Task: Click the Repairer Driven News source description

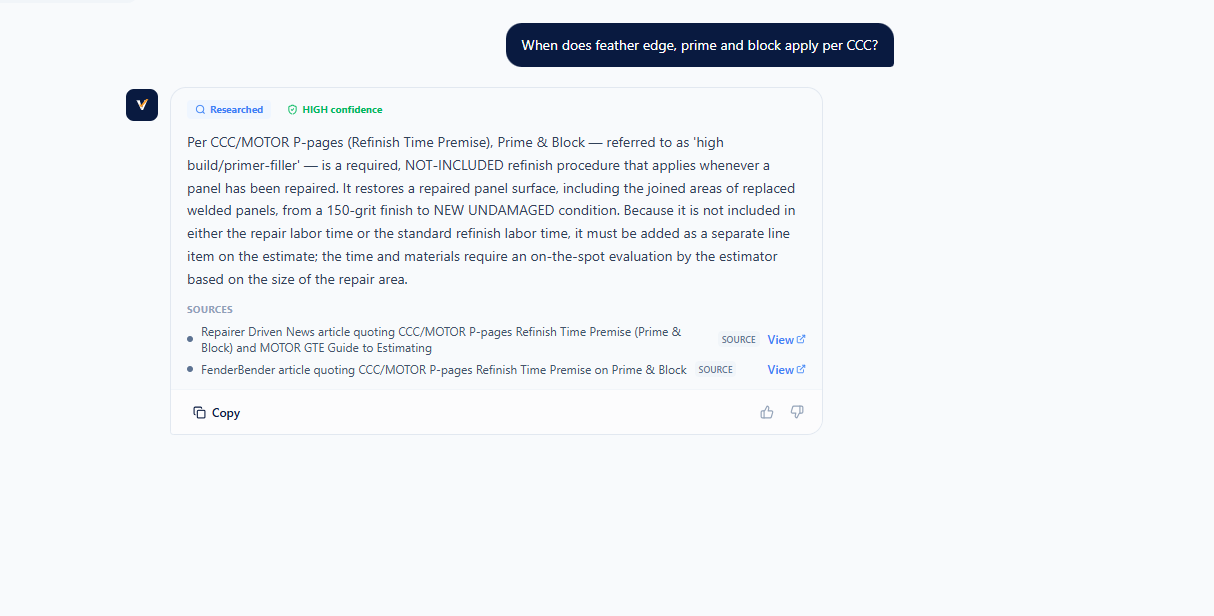Action: coord(441,340)
